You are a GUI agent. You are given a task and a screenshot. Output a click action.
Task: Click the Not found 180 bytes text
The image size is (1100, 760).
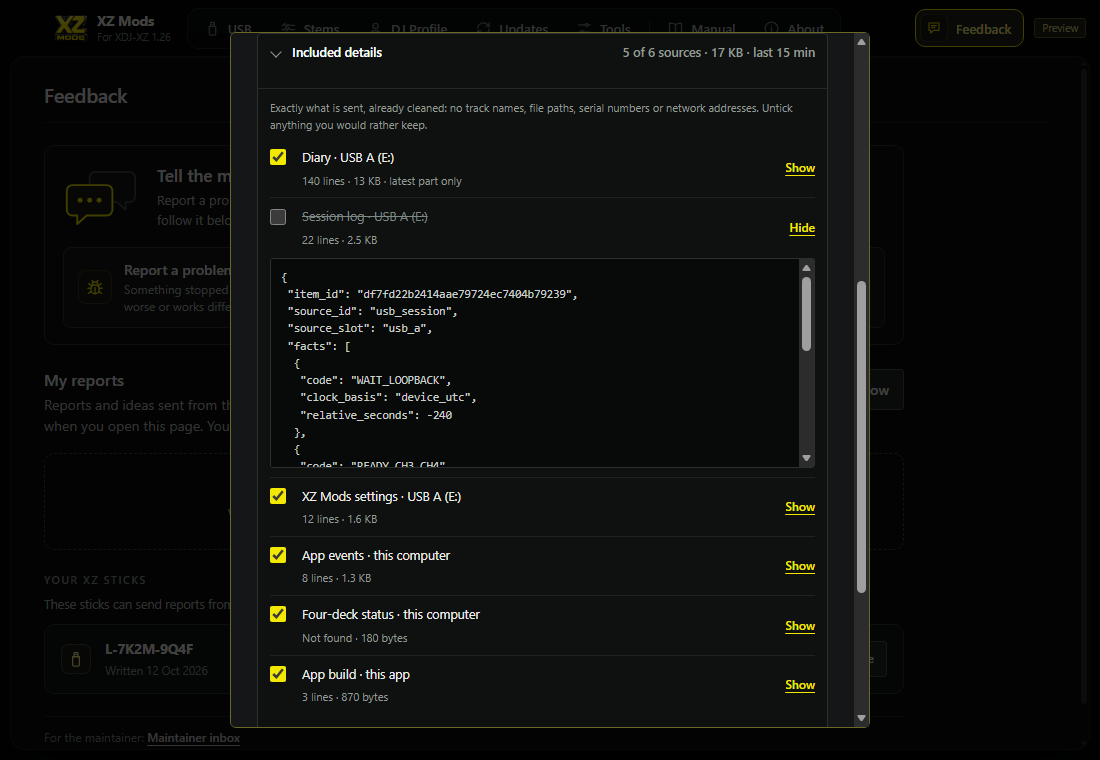point(354,638)
